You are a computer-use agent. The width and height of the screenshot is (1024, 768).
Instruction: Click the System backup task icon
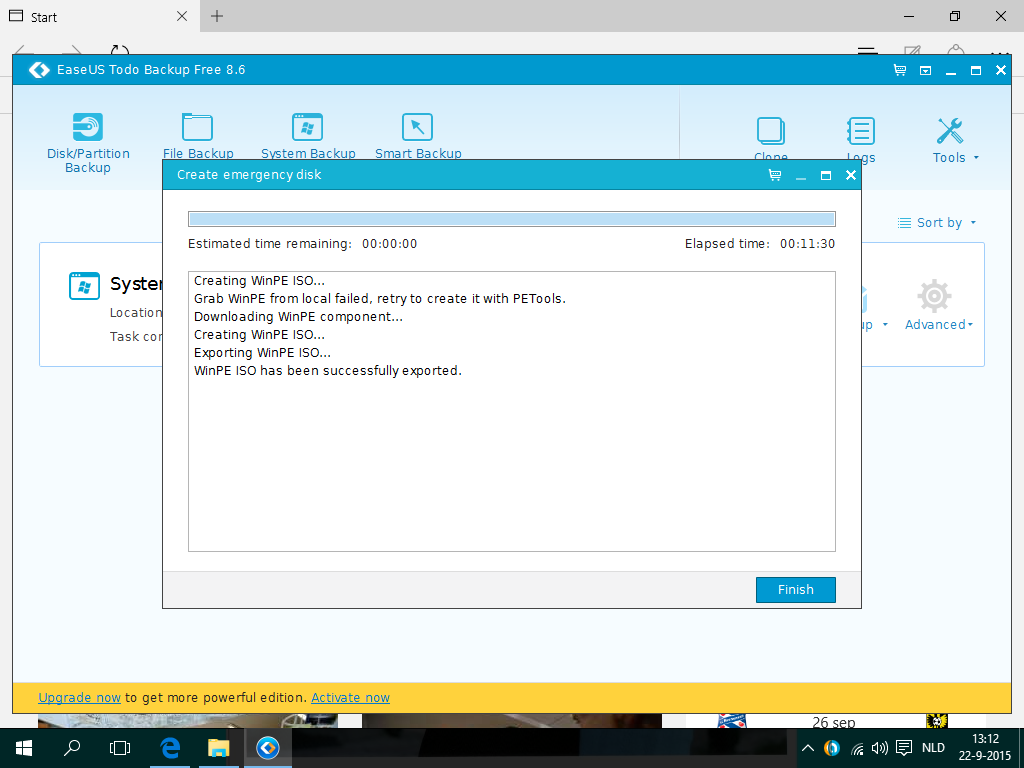(84, 286)
